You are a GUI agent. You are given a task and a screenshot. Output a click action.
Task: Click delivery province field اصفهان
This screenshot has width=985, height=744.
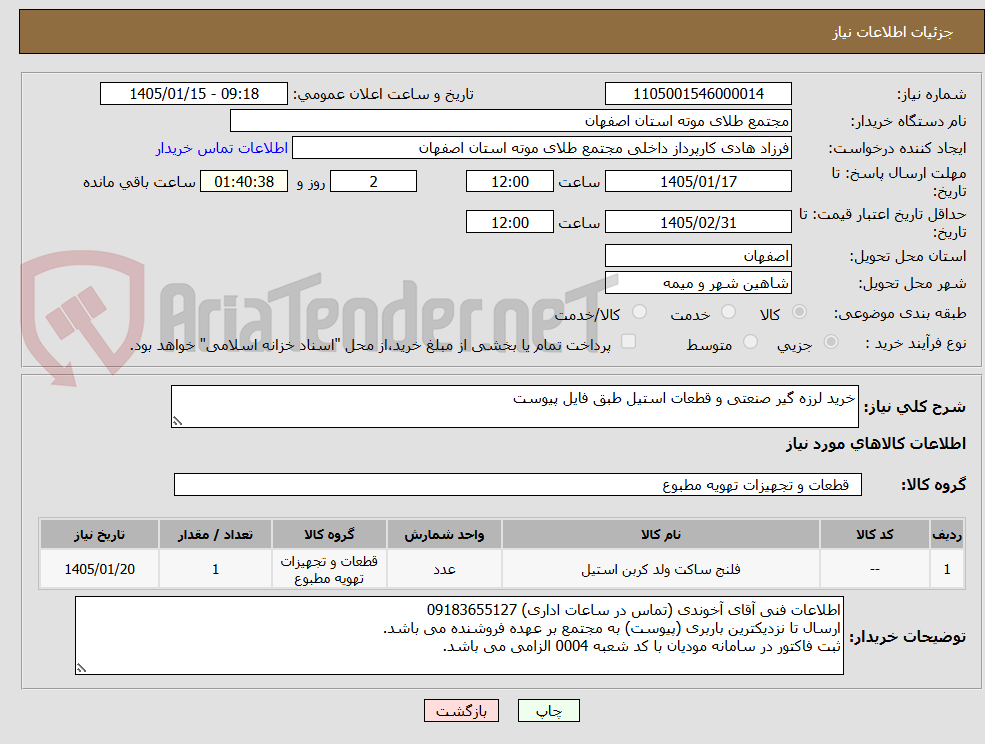pyautogui.click(x=698, y=256)
